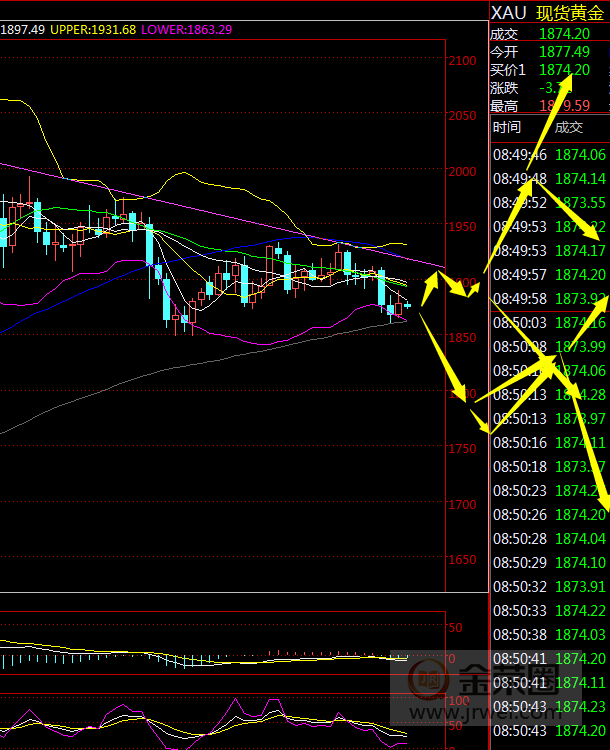The image size is (610, 750).
Task: Select the 08:50:03 tick row
Action: [548, 323]
